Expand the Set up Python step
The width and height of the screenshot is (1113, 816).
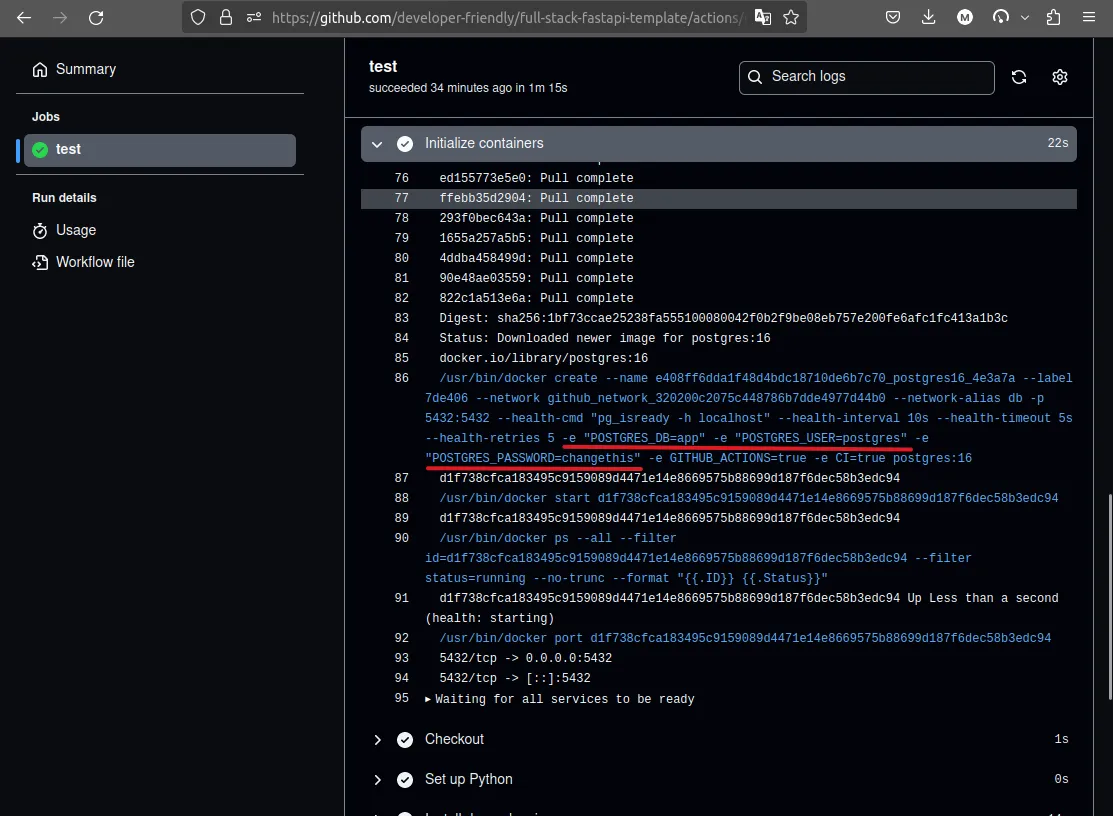[377, 780]
